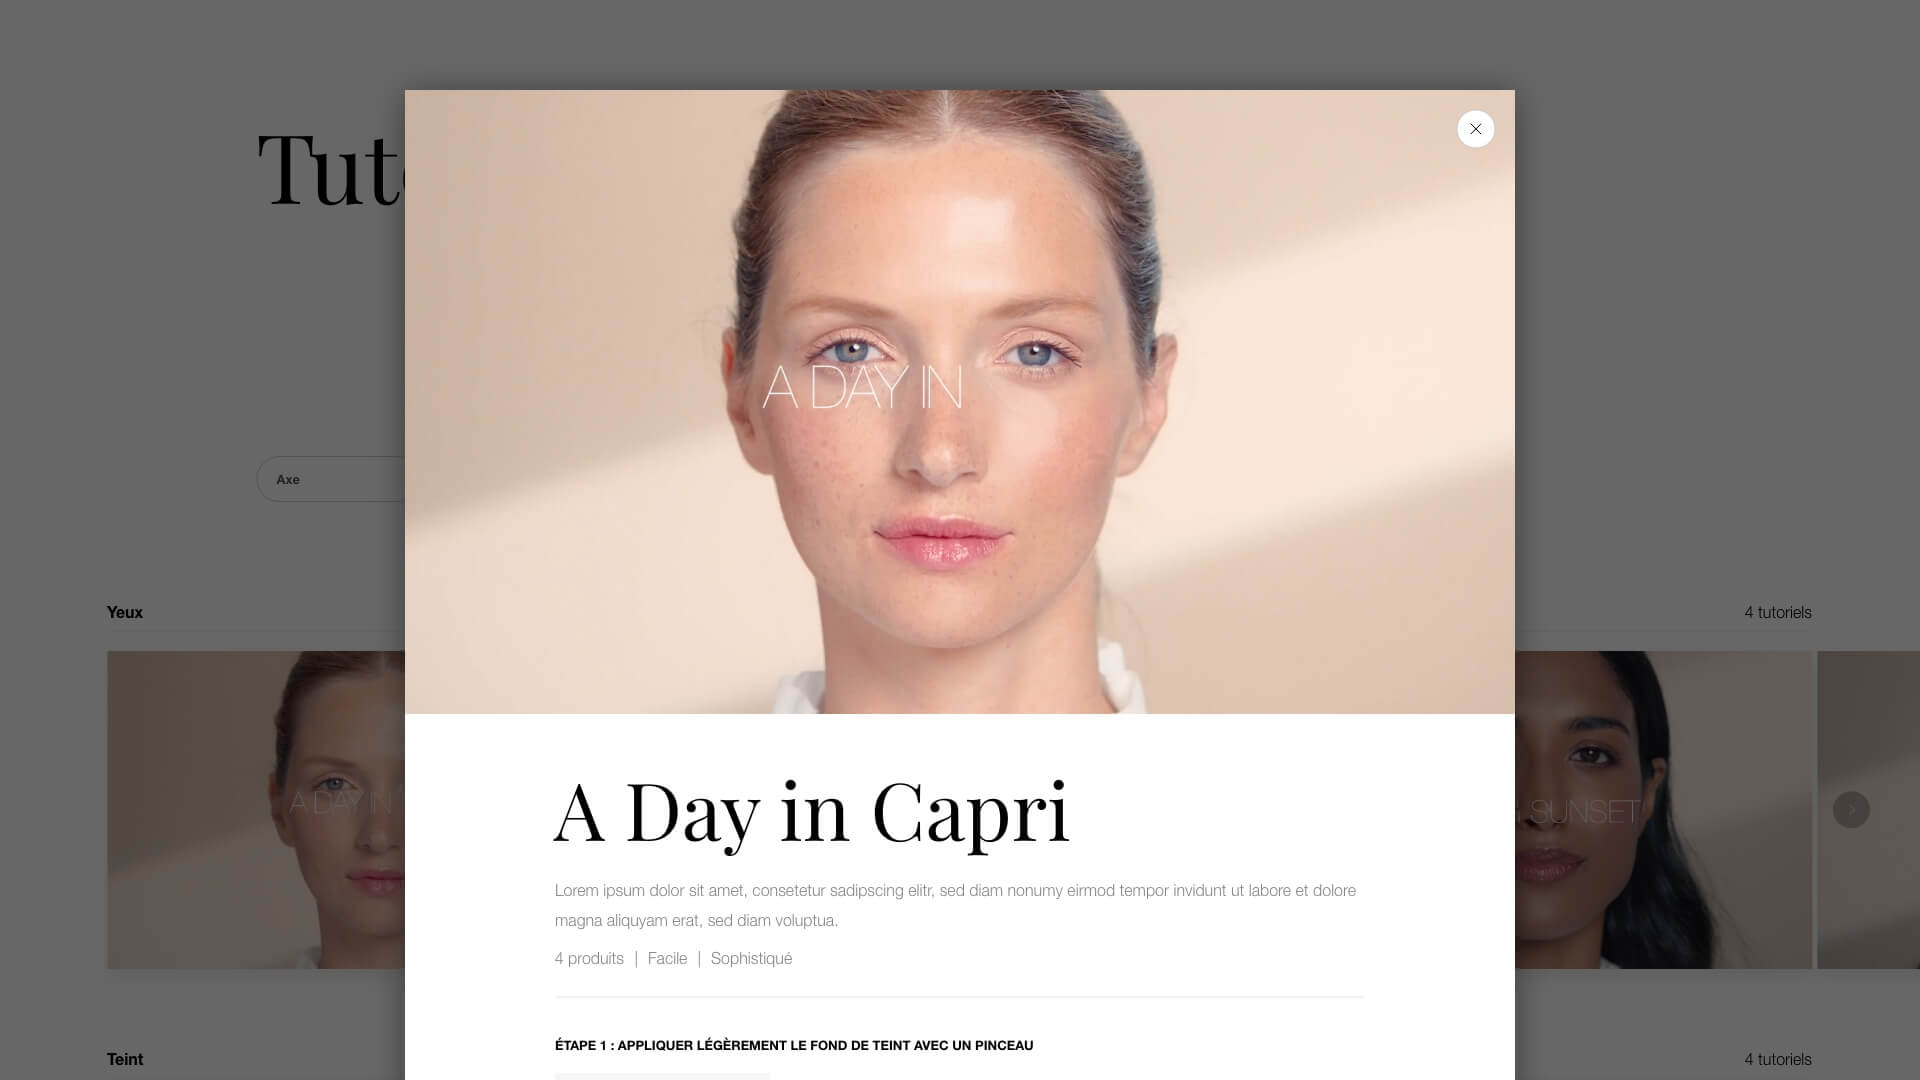1920x1080 pixels.
Task: Advance the Yeux carousel with next arrow
Action: pos(1851,809)
